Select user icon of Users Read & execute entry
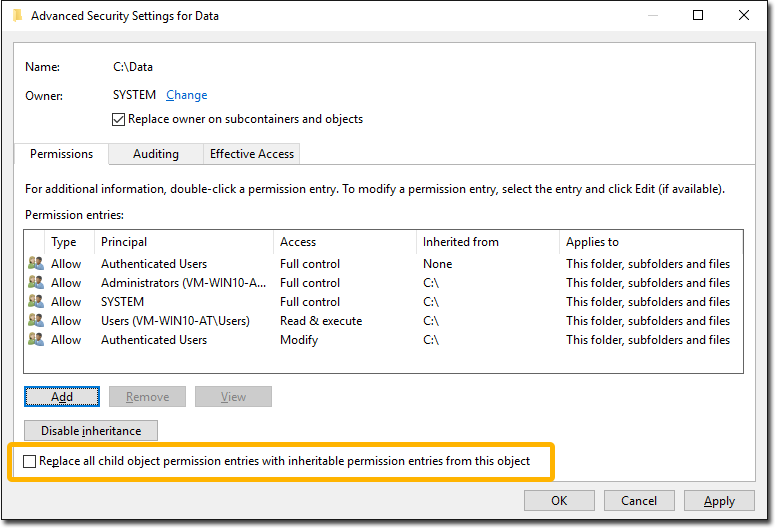775x528 pixels. pos(36,320)
